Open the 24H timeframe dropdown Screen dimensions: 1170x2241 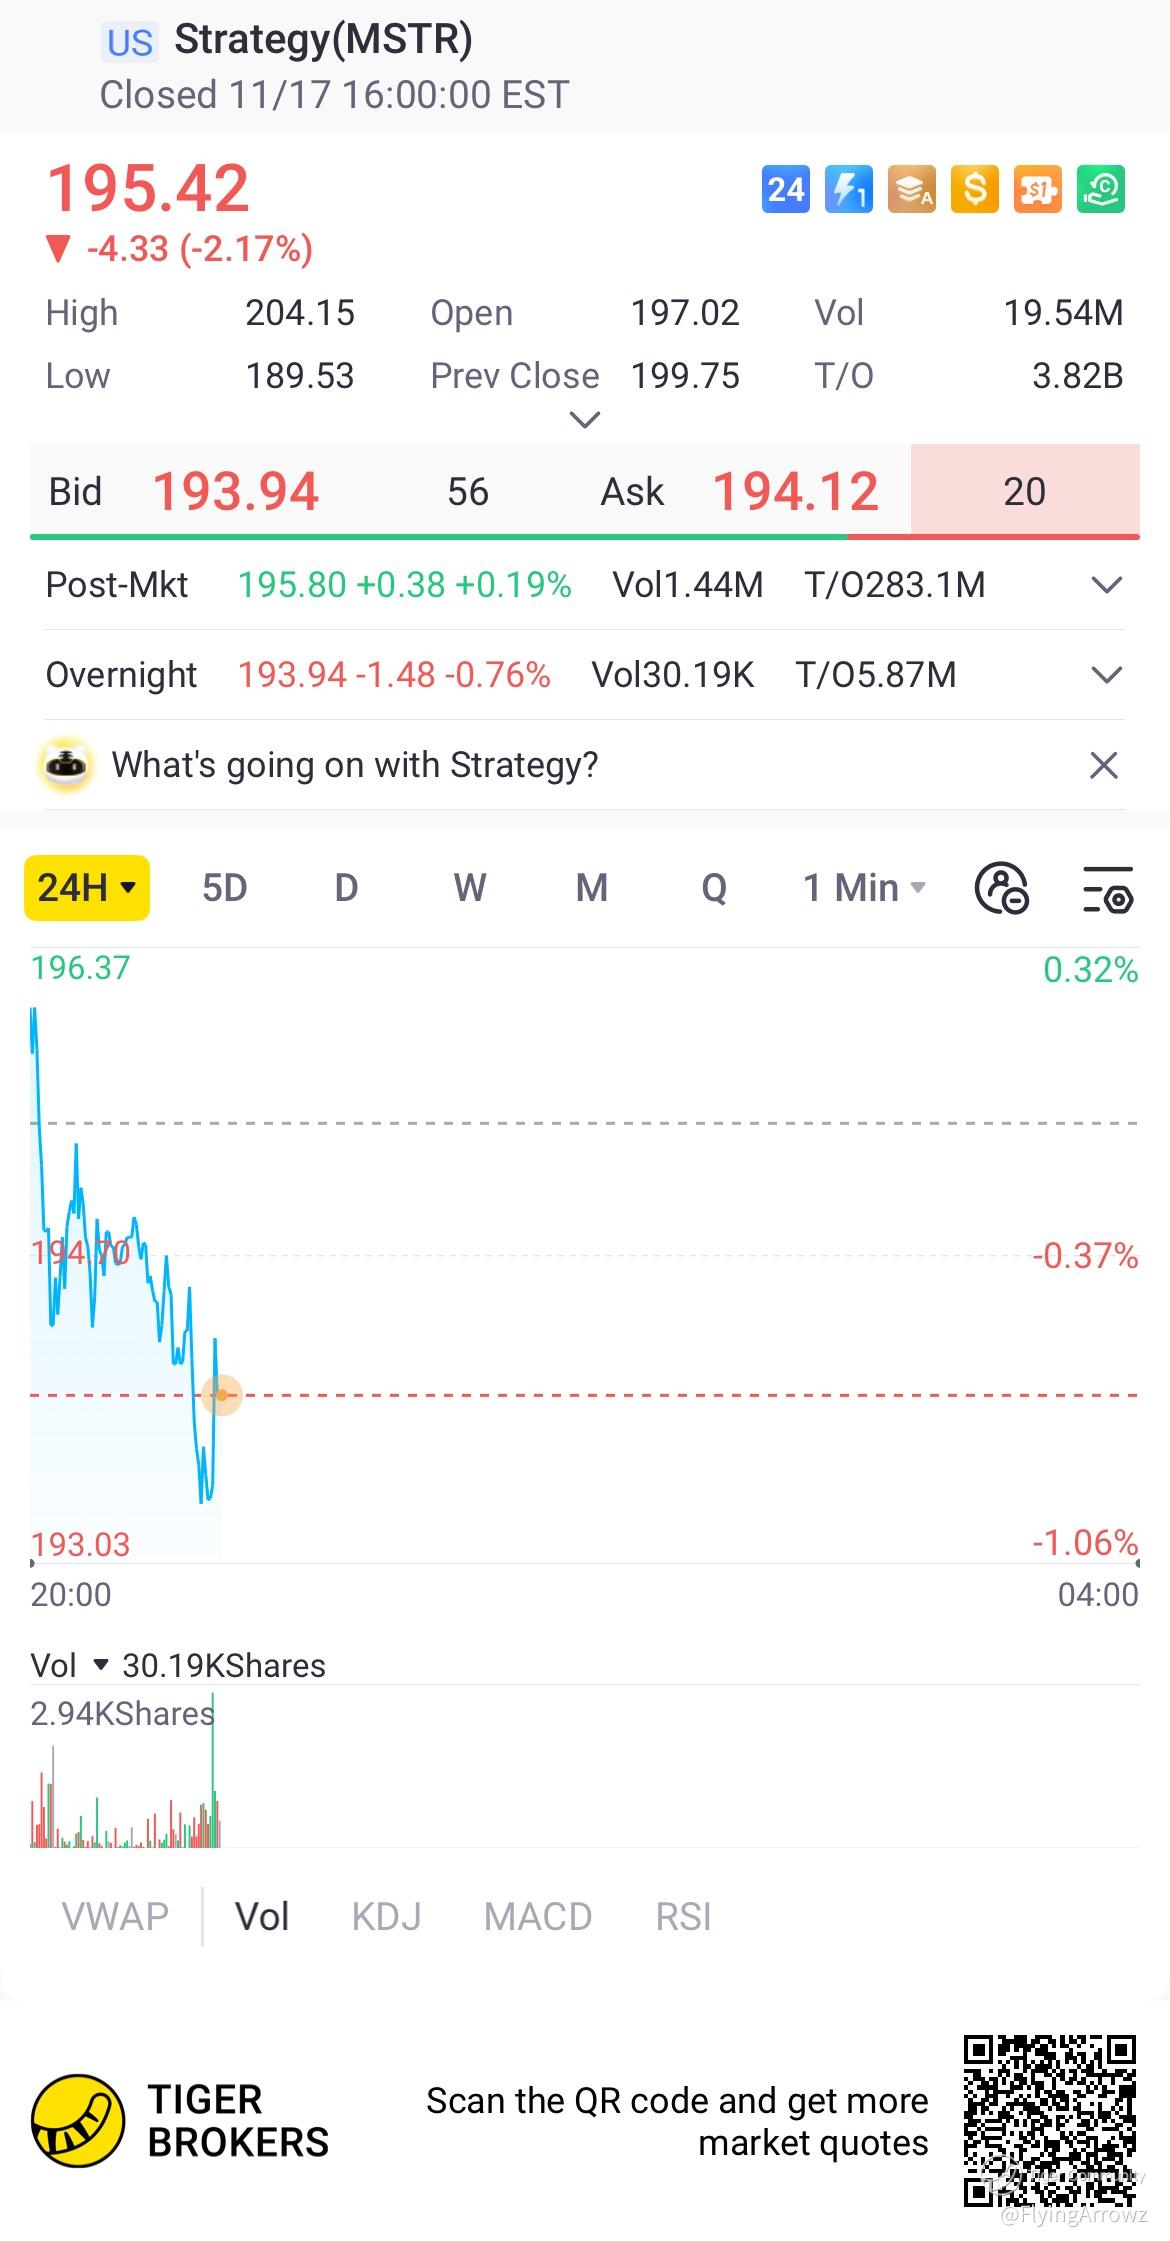tap(87, 888)
